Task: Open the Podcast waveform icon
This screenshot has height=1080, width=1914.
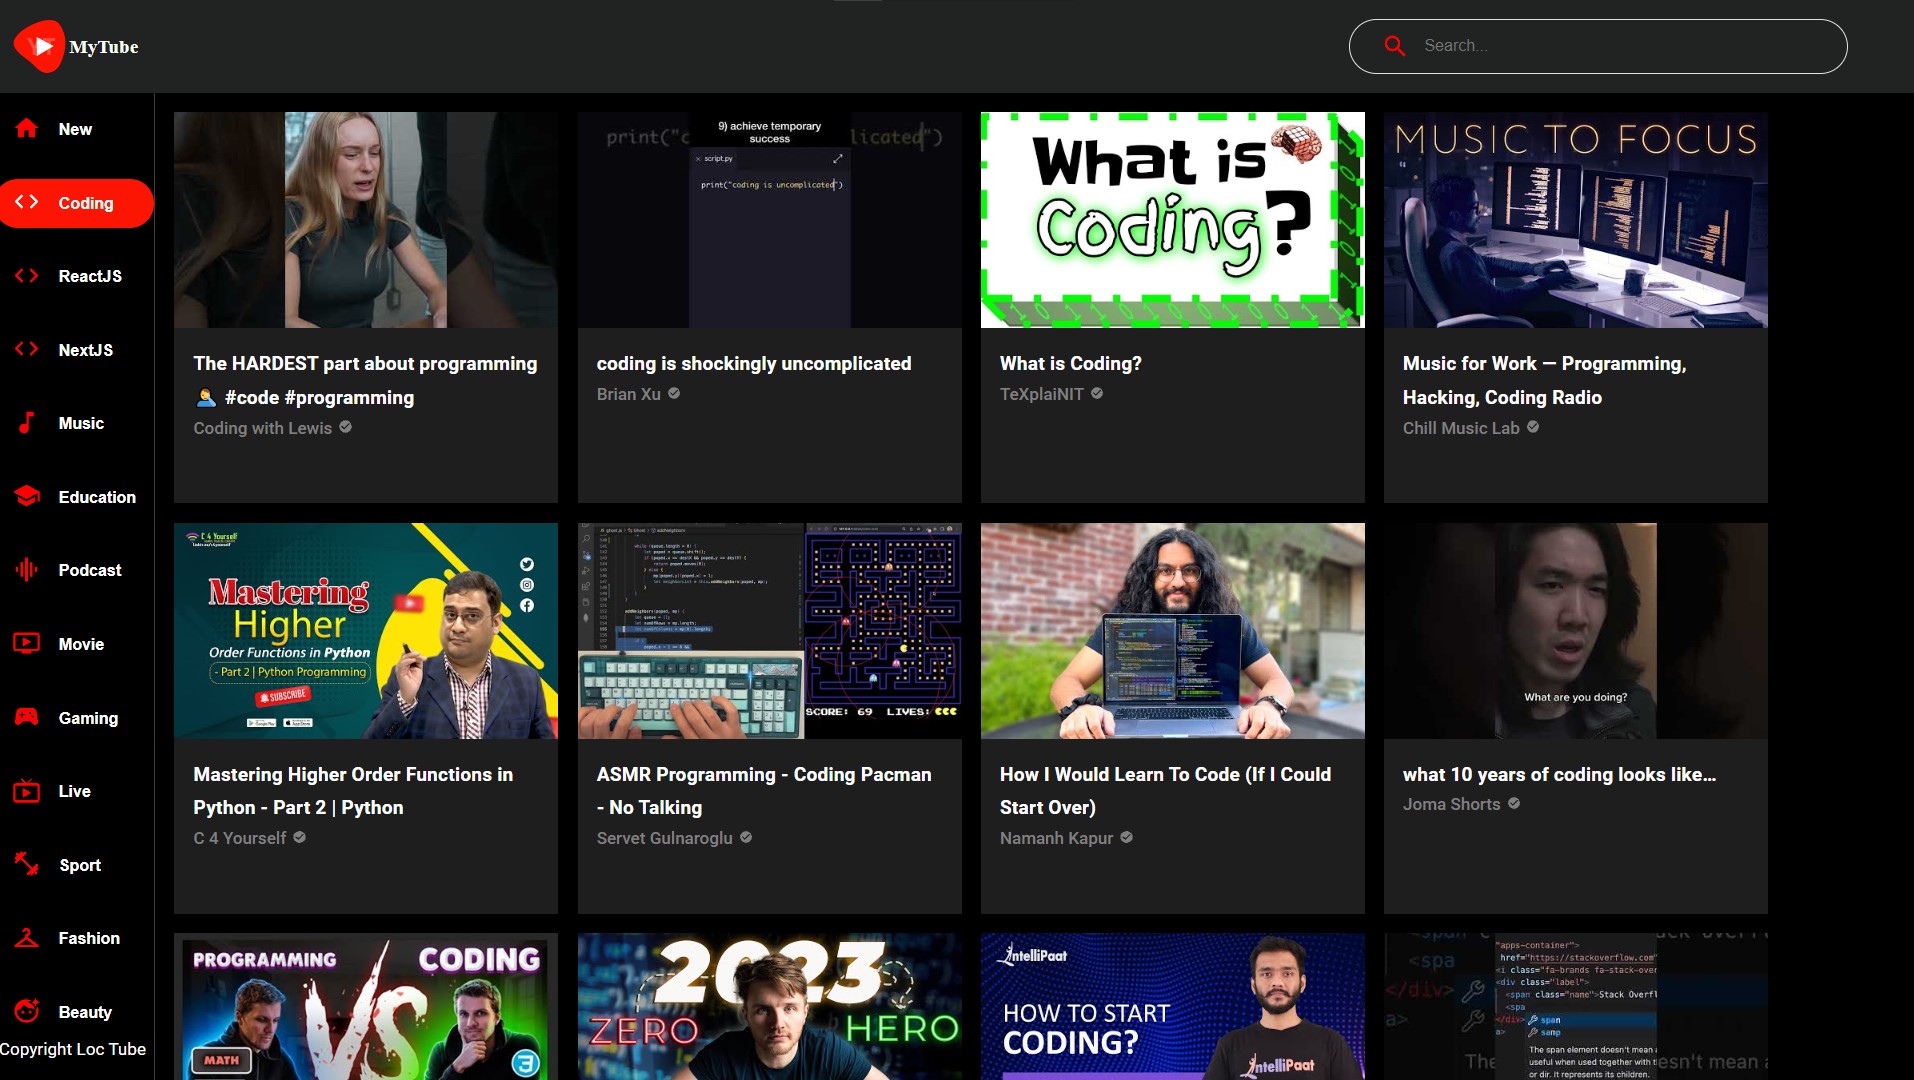Action: pos(27,570)
